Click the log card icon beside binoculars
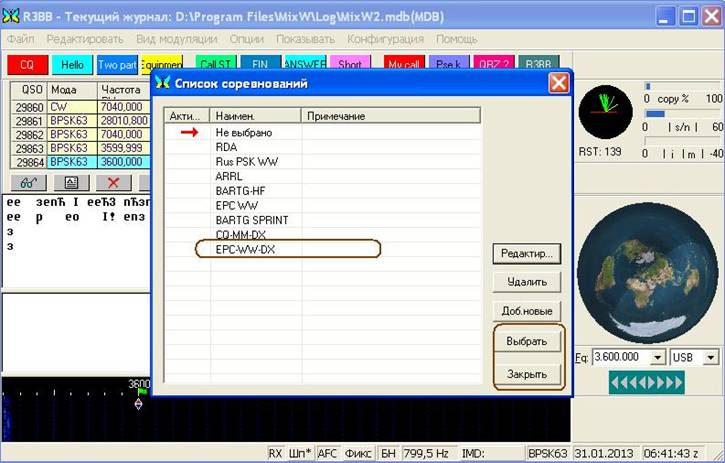The image size is (725, 463). (x=71, y=183)
